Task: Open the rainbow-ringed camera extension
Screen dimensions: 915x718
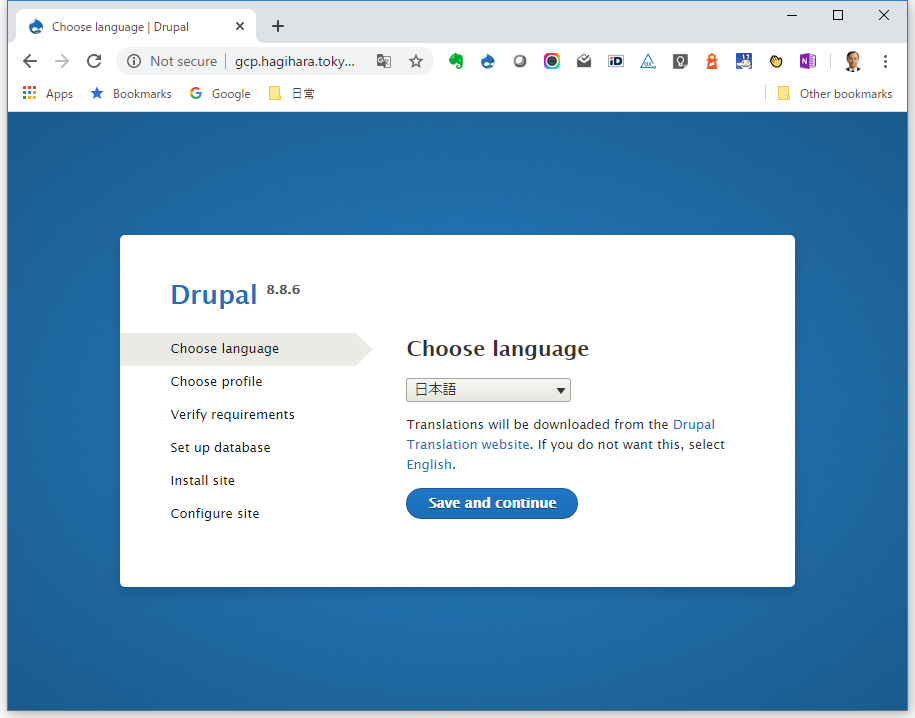Action: pyautogui.click(x=551, y=61)
